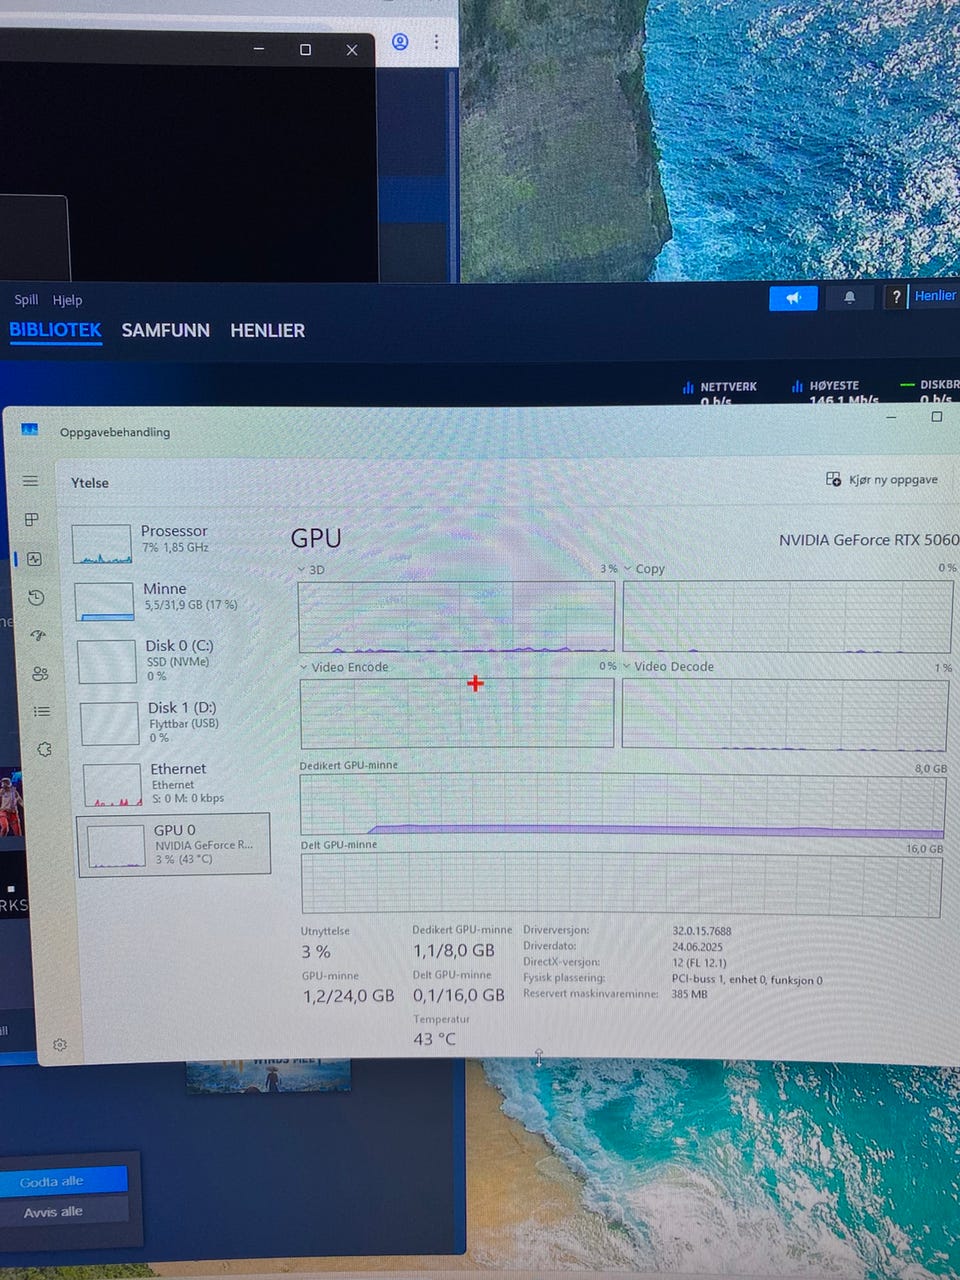The image size is (960, 1280).
Task: Open HENLIER profile tab in Steam
Action: [x=267, y=330]
